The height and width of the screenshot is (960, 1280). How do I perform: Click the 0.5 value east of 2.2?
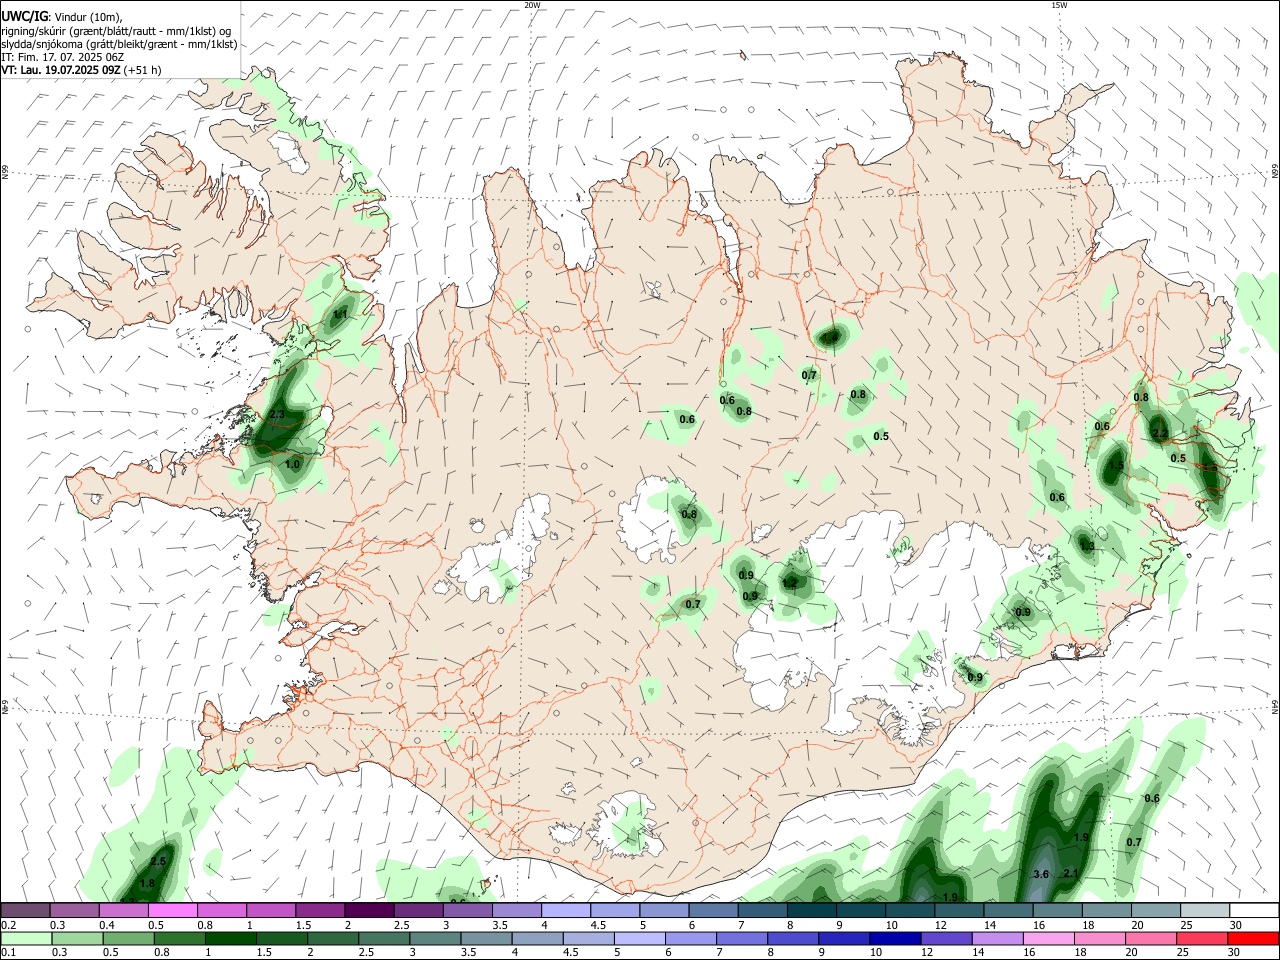[x=1178, y=458]
